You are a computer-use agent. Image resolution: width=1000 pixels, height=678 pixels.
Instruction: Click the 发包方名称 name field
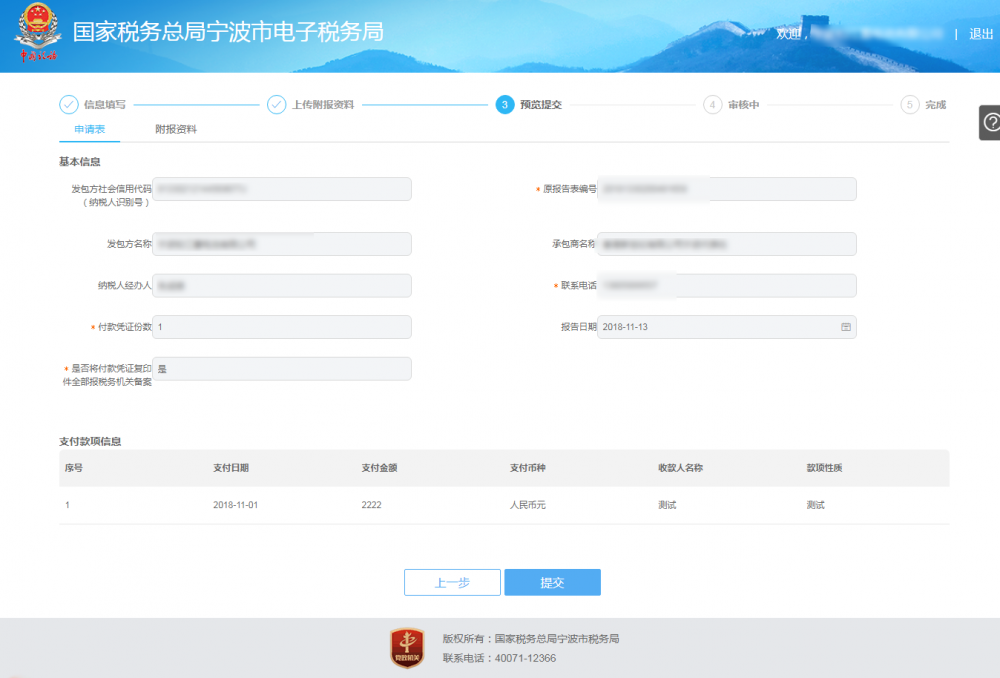(281, 243)
